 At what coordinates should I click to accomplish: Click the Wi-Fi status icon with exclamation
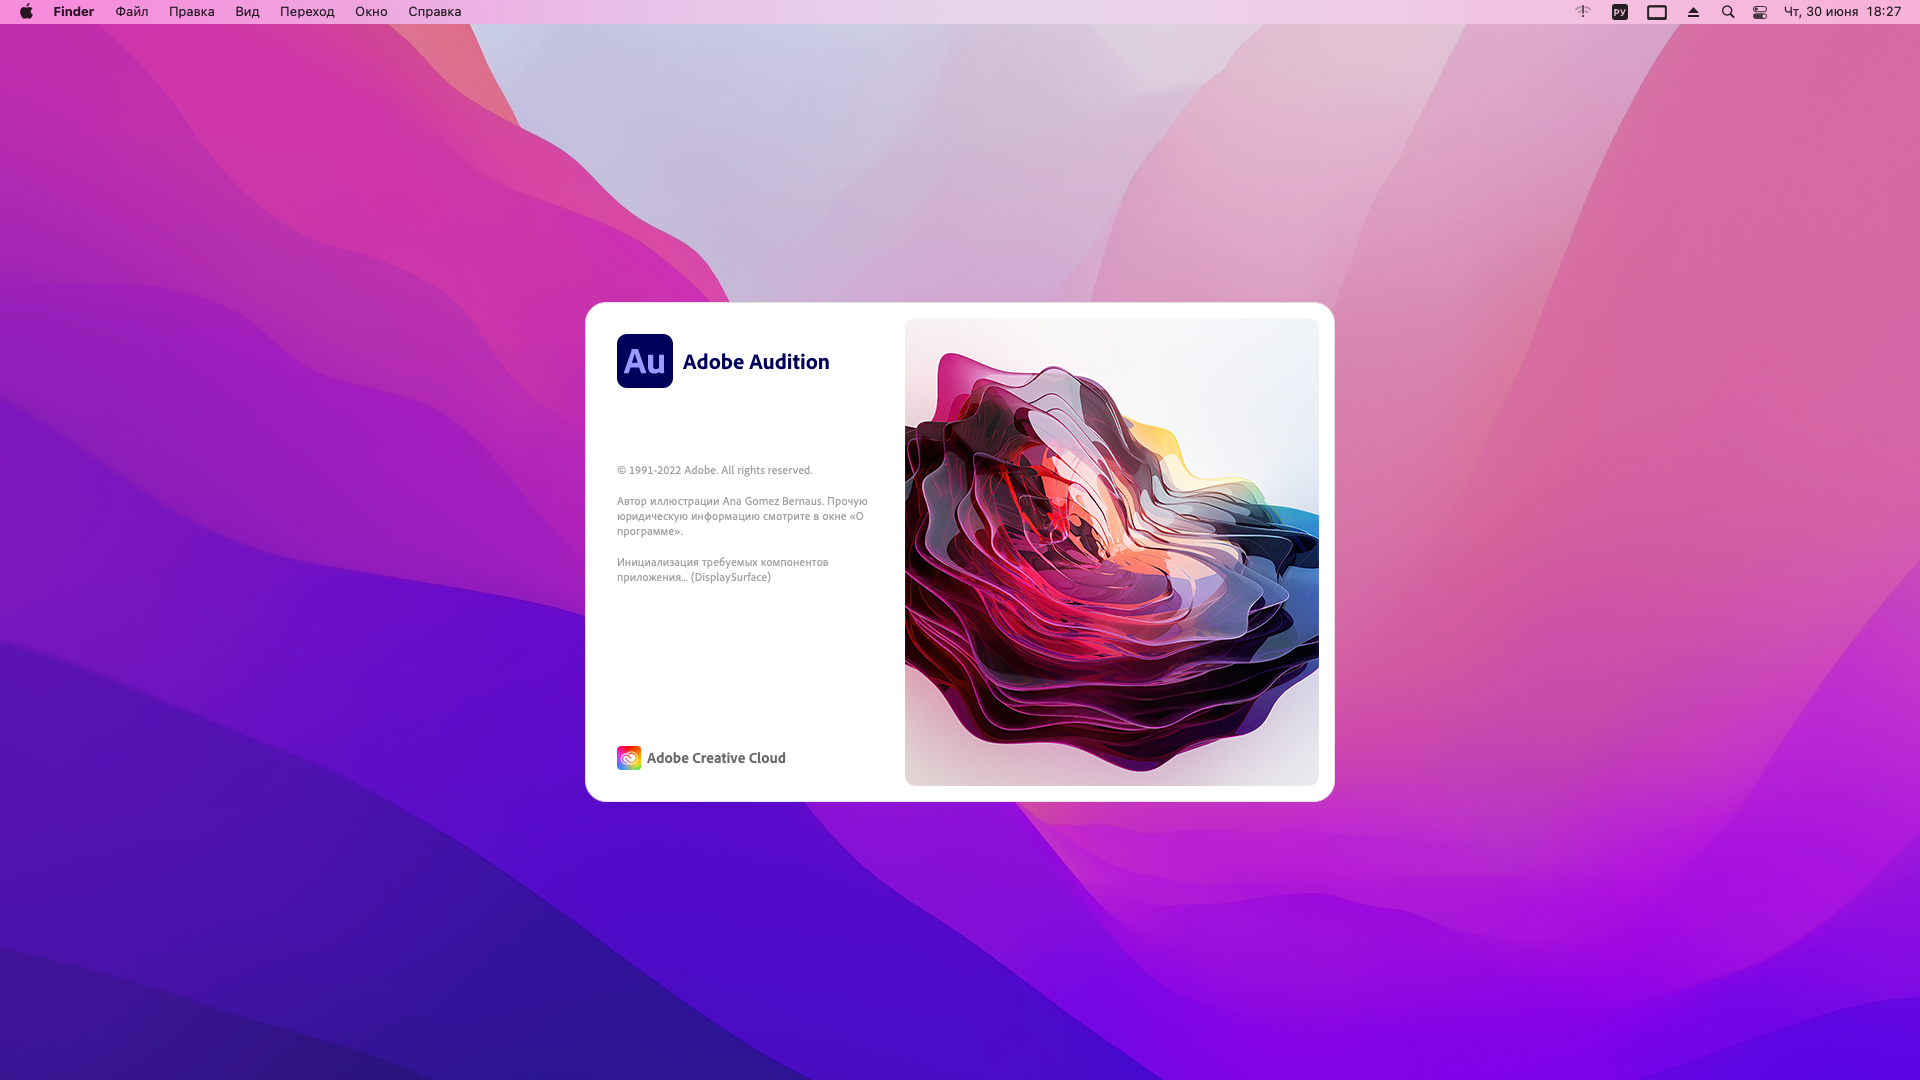(x=1583, y=12)
